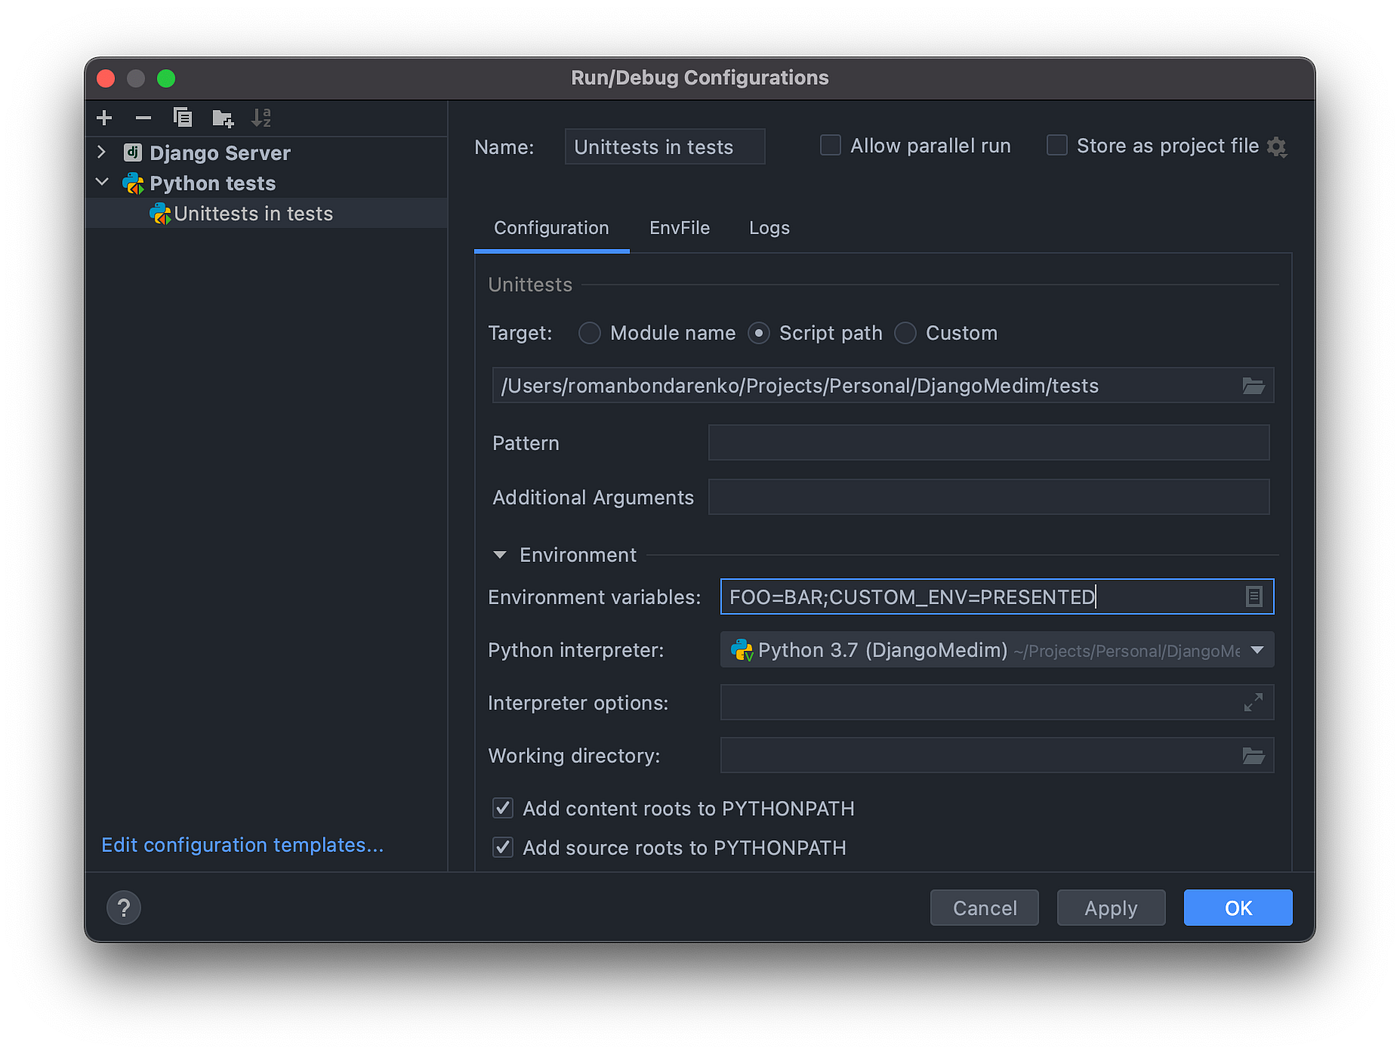Enable Allow parallel run

tap(830, 145)
